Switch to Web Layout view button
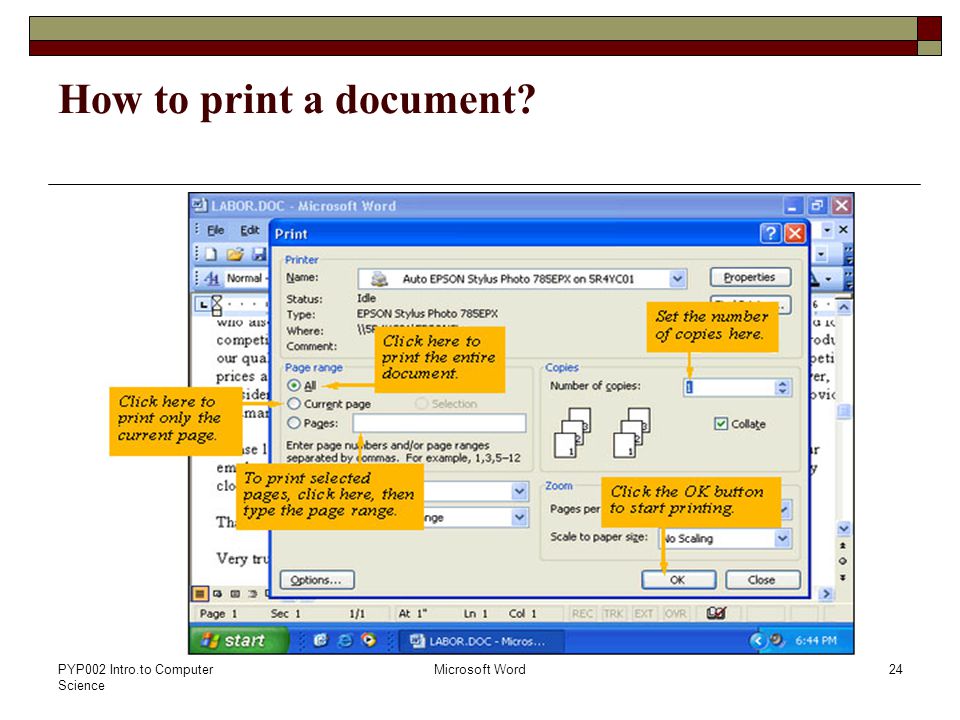This screenshot has height=720, width=960. pos(217,593)
